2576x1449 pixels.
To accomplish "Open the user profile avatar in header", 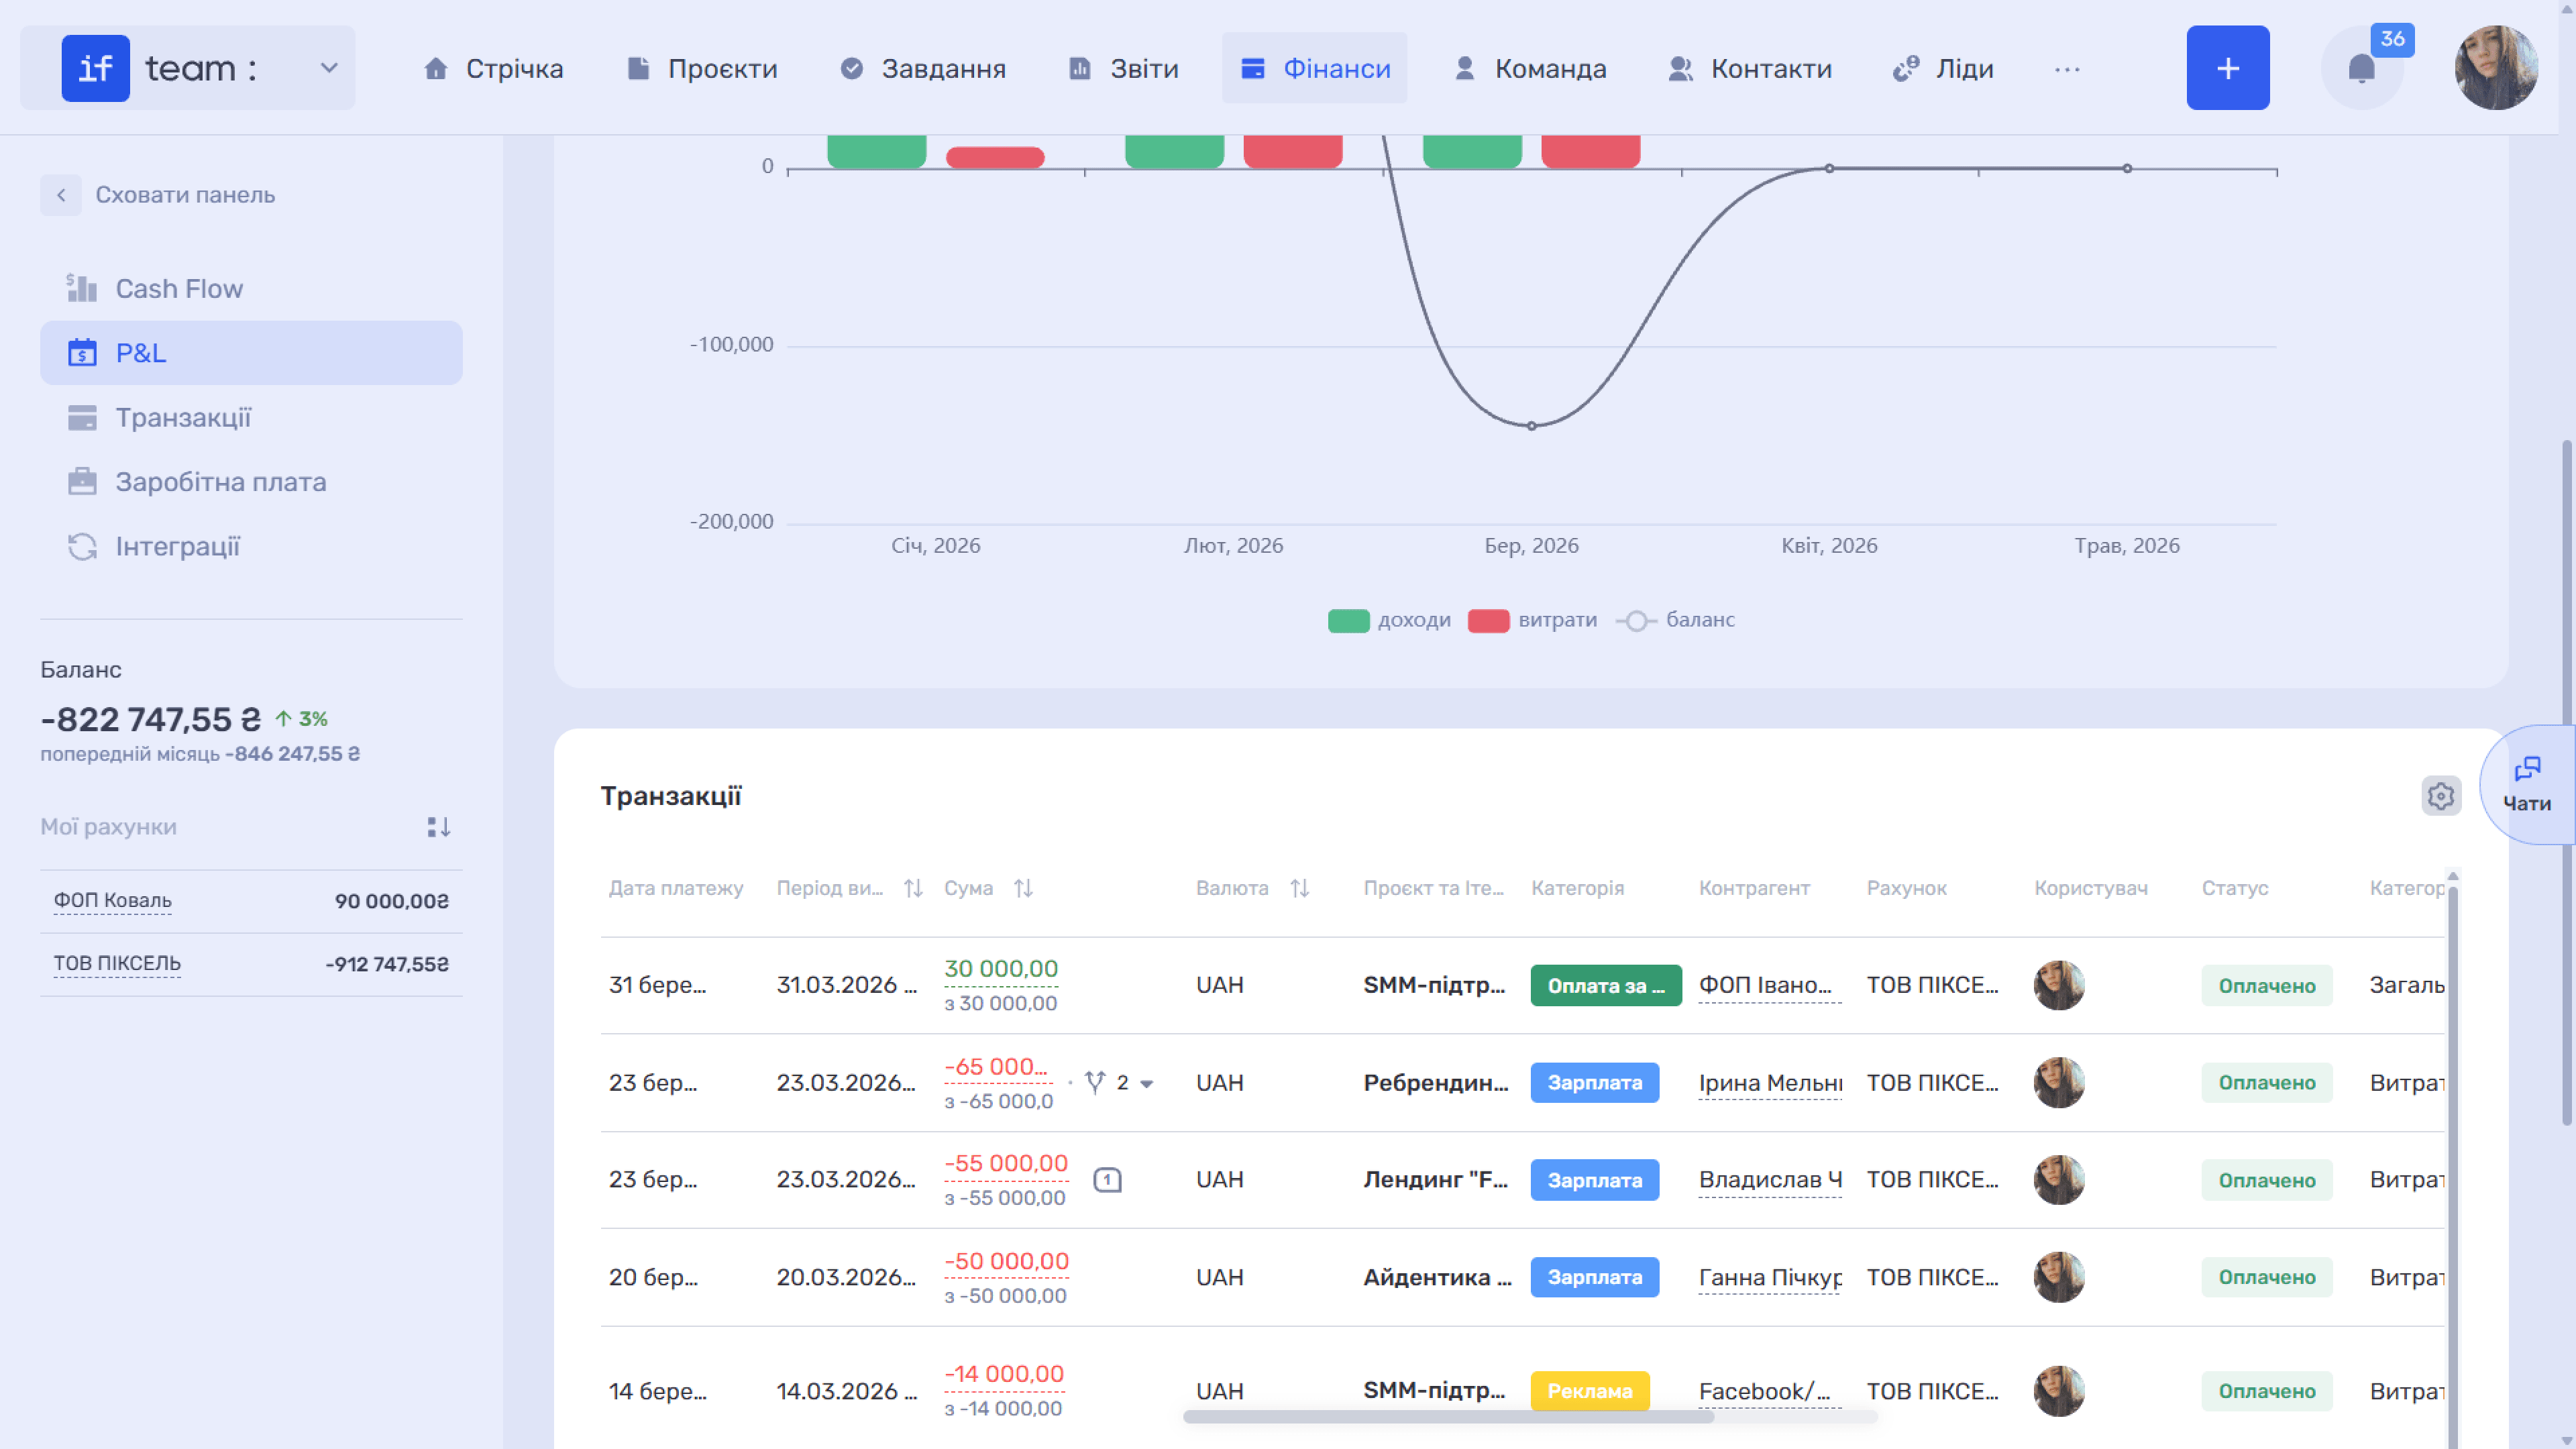I will (2496, 68).
